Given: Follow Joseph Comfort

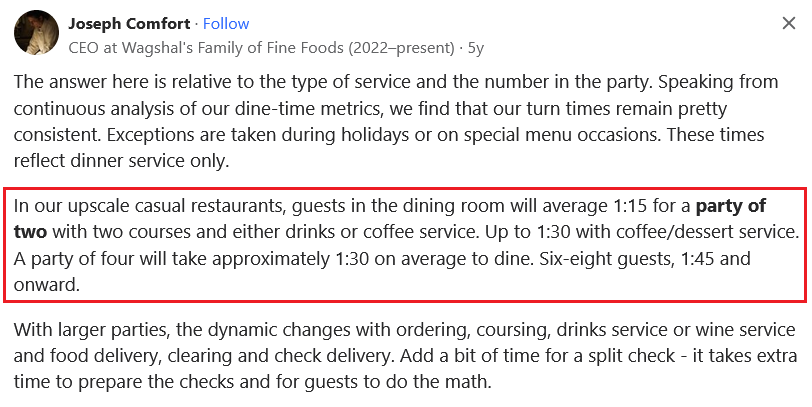Looking at the screenshot, I should (x=226, y=24).
